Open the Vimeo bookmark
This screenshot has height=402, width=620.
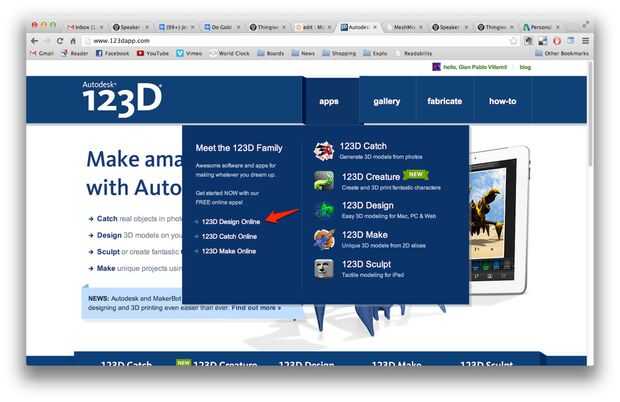point(189,53)
